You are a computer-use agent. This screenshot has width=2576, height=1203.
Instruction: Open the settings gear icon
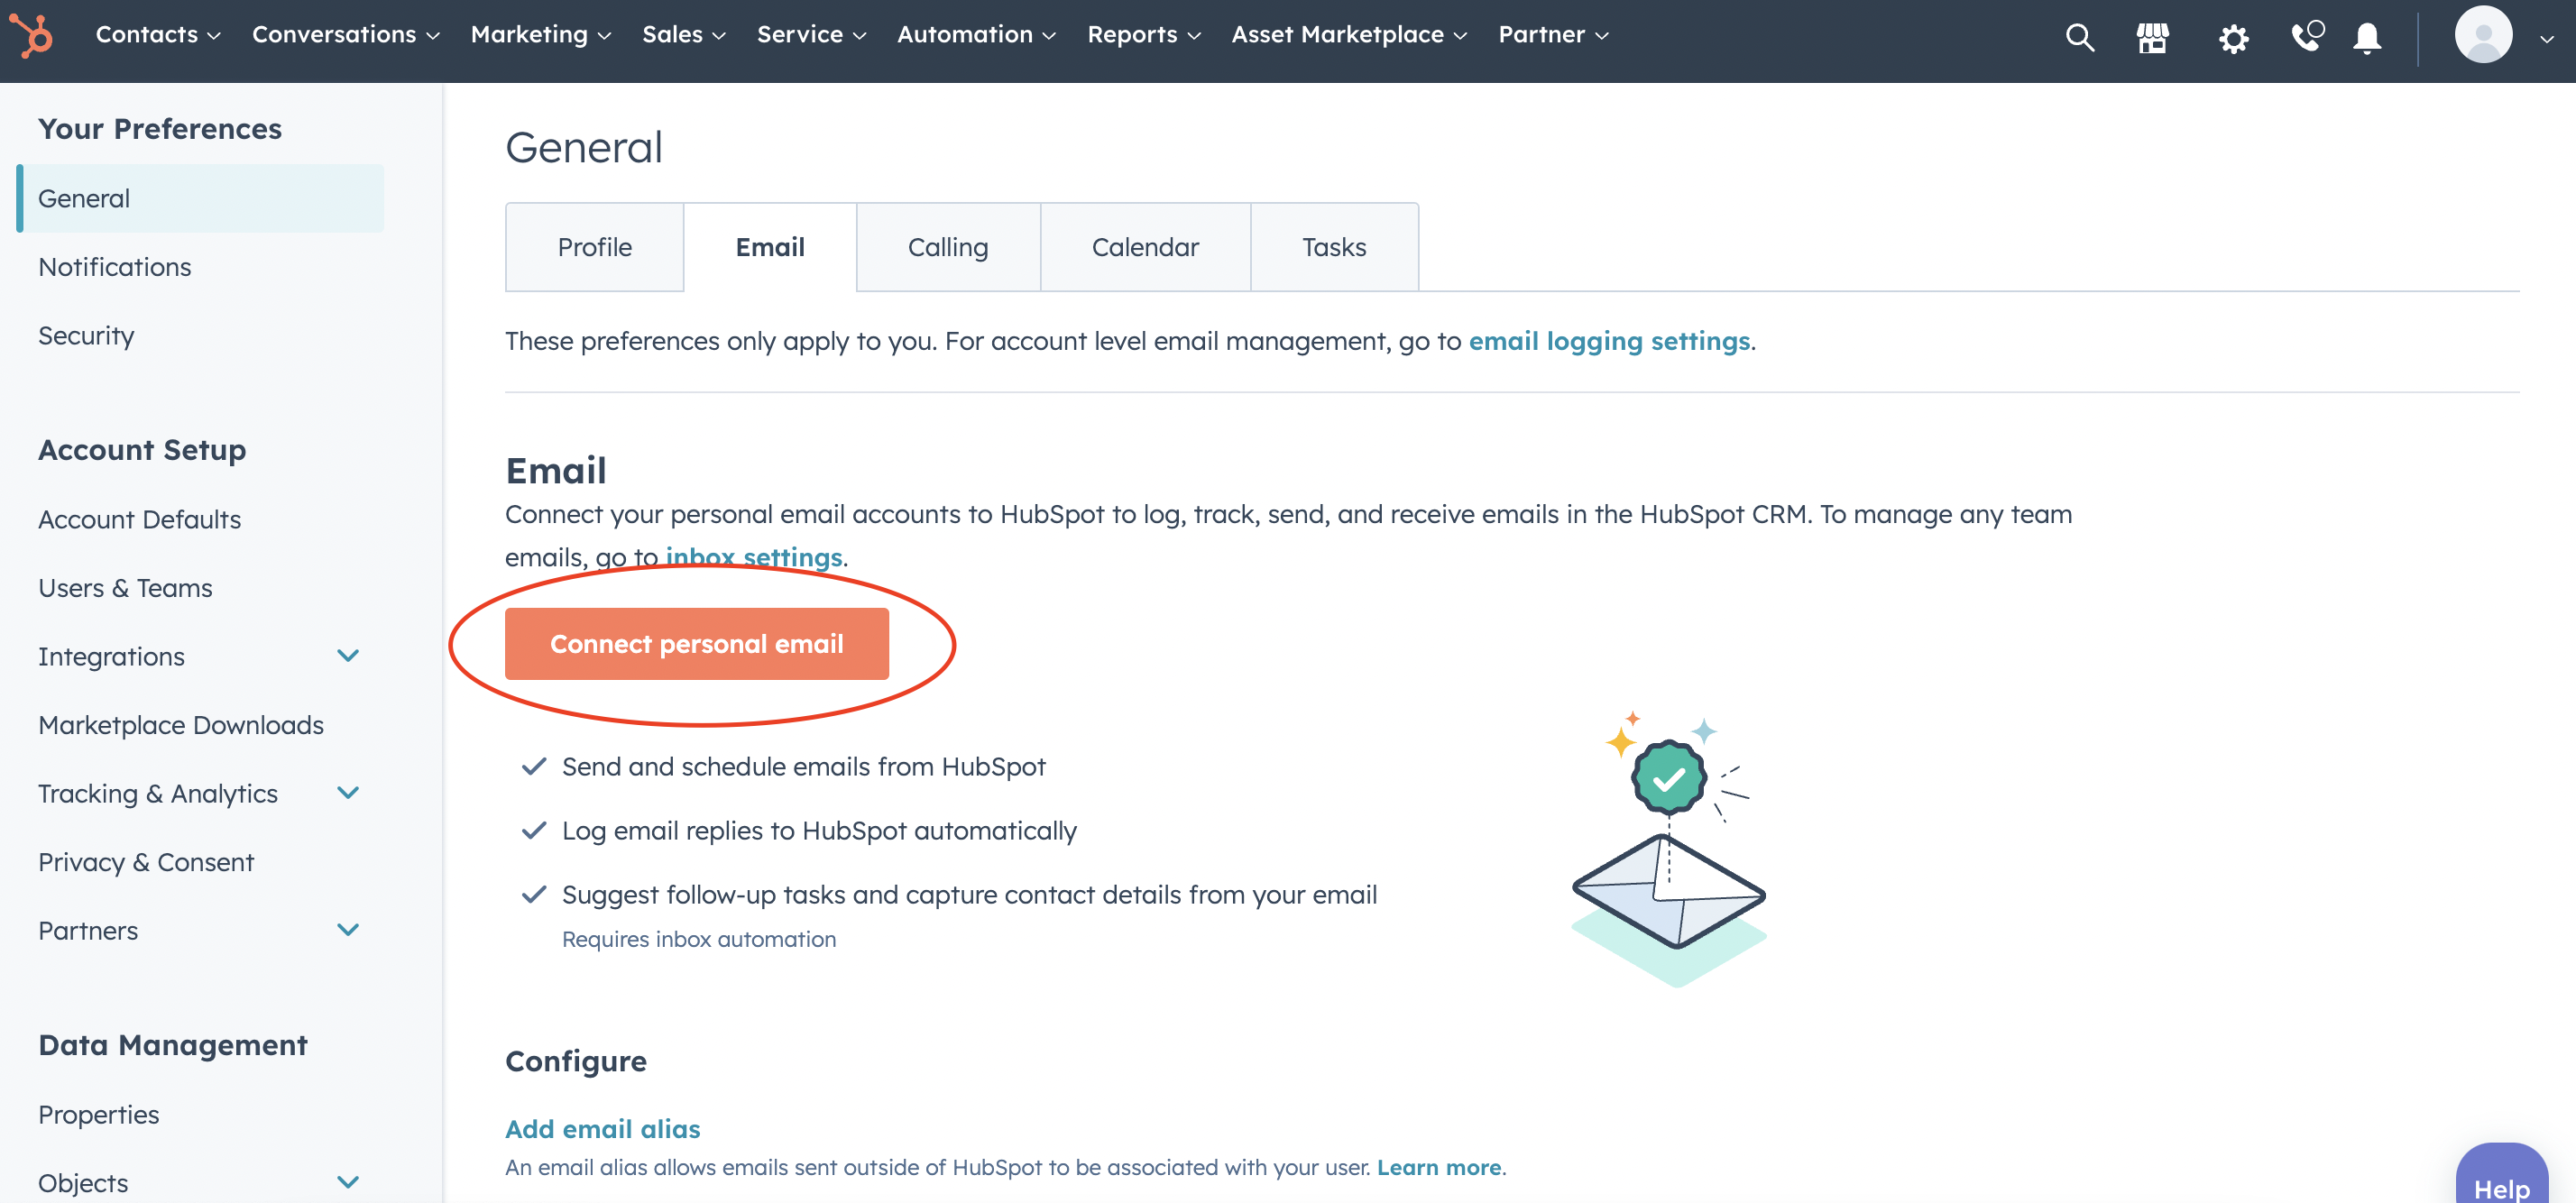point(2233,38)
